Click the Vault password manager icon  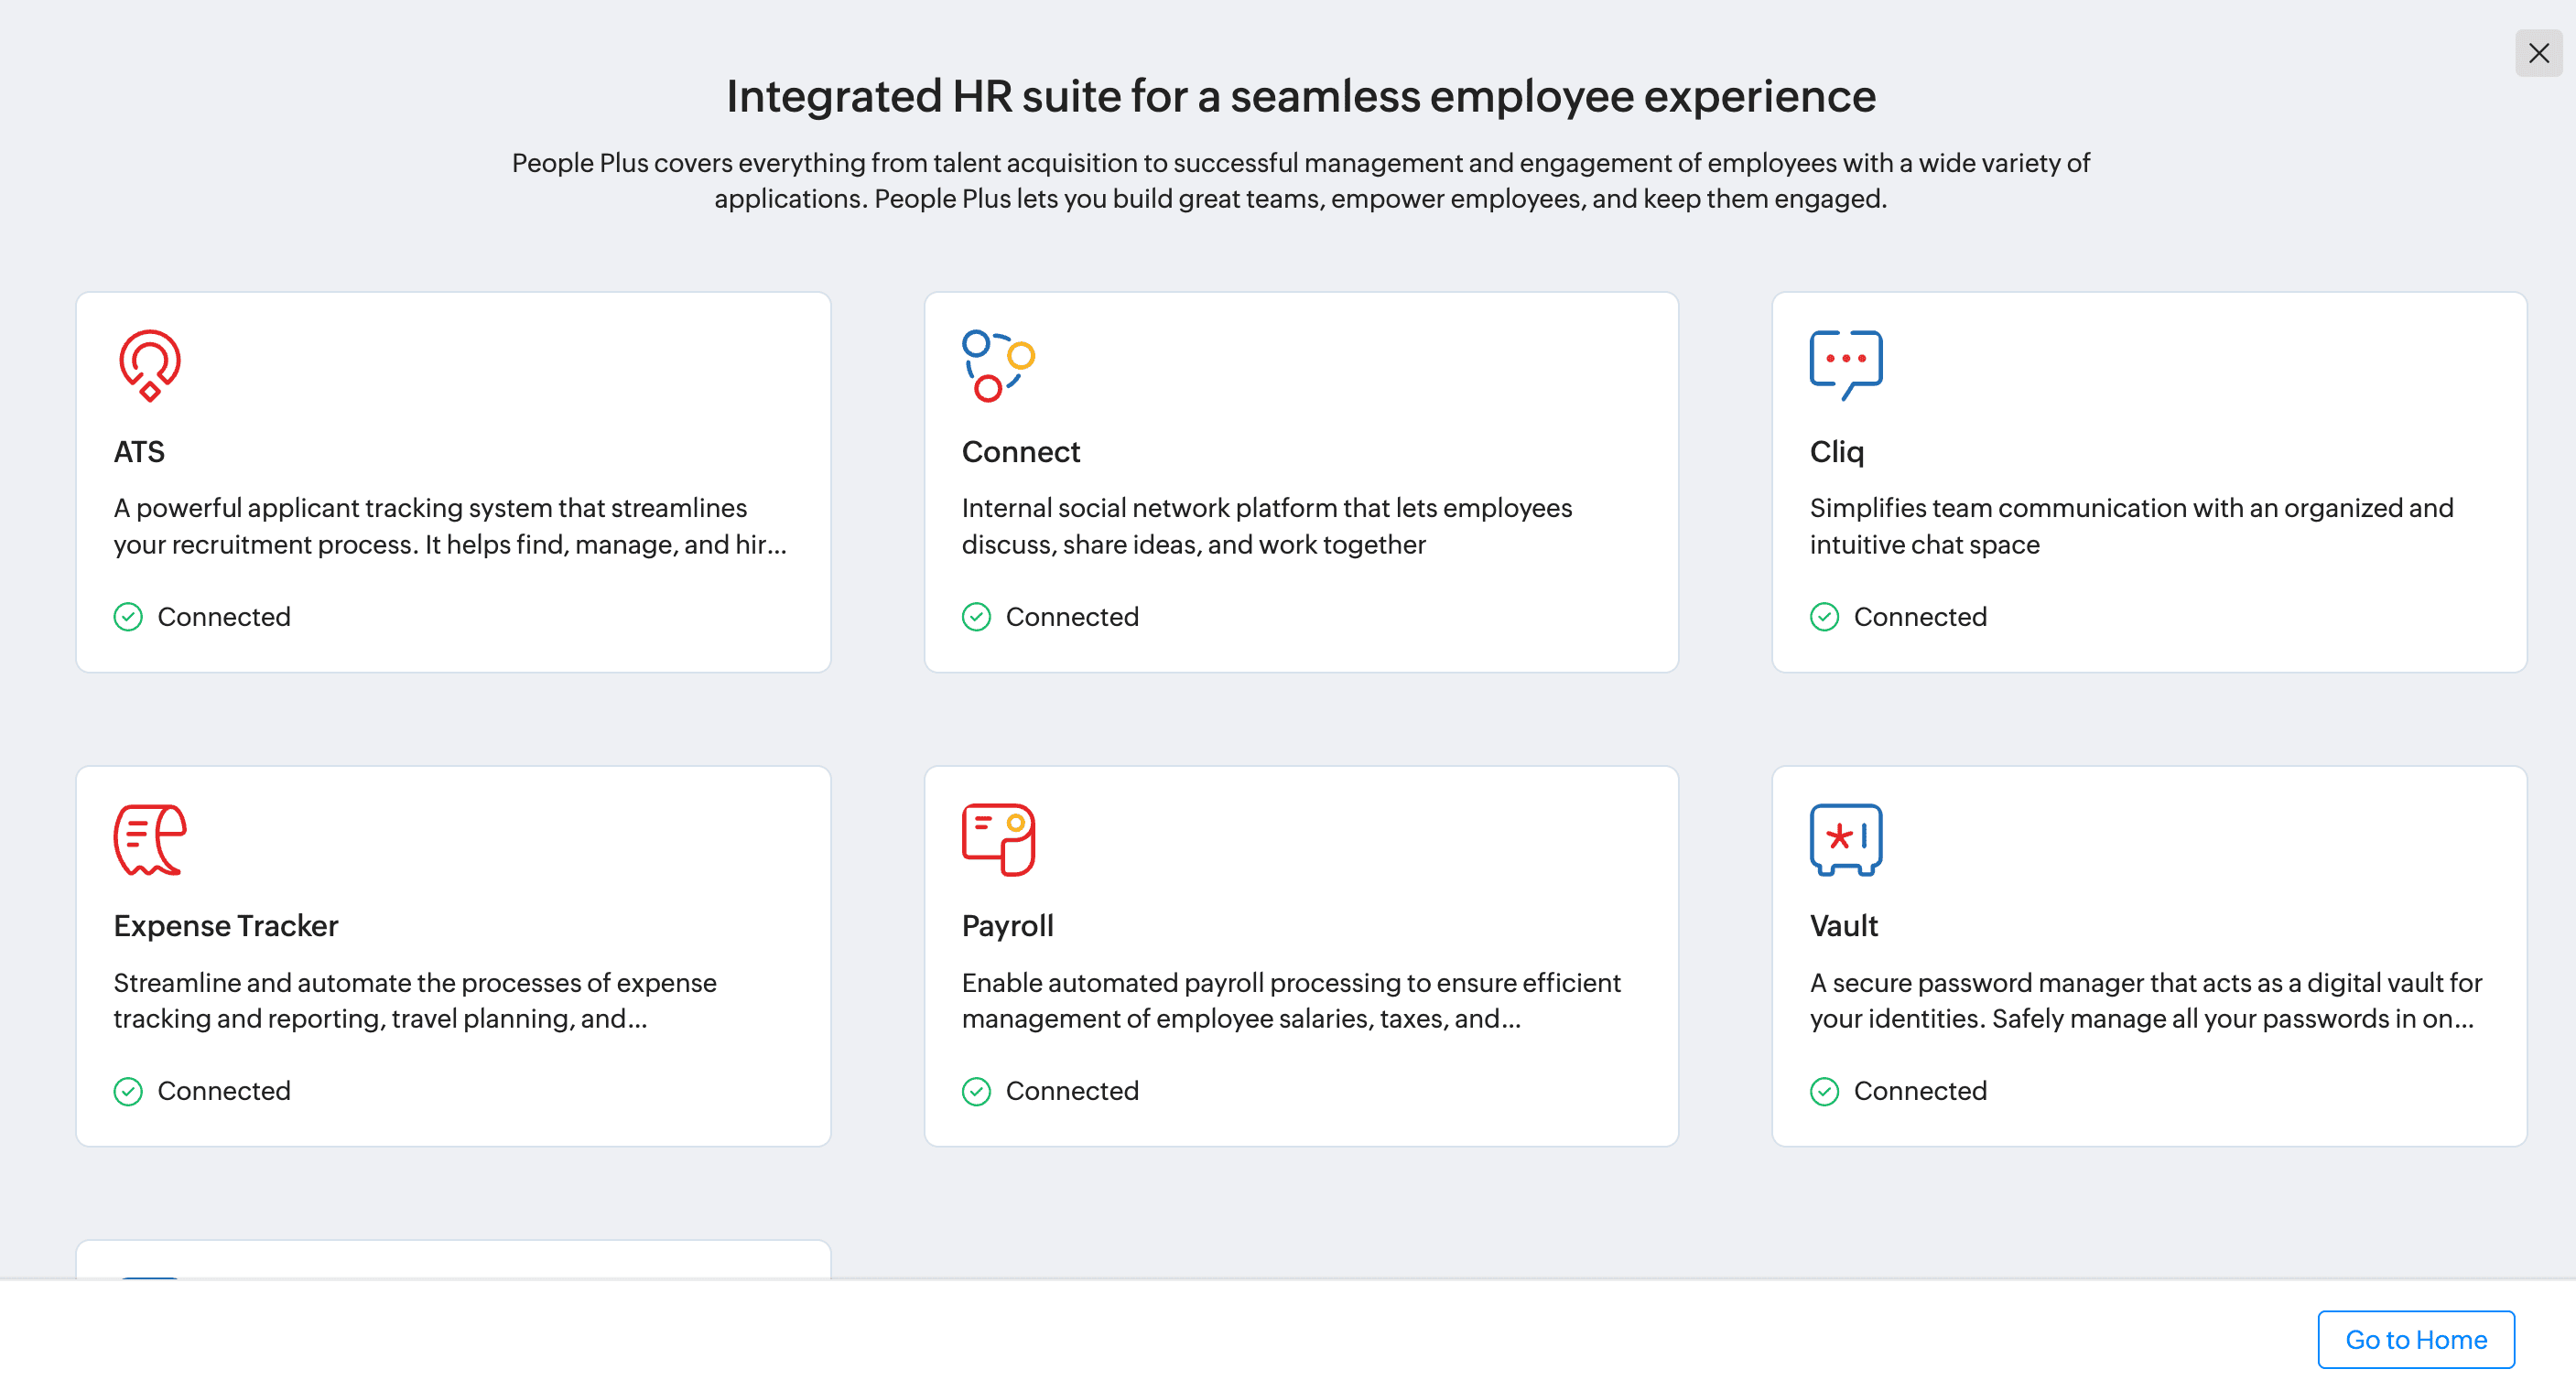point(1845,840)
